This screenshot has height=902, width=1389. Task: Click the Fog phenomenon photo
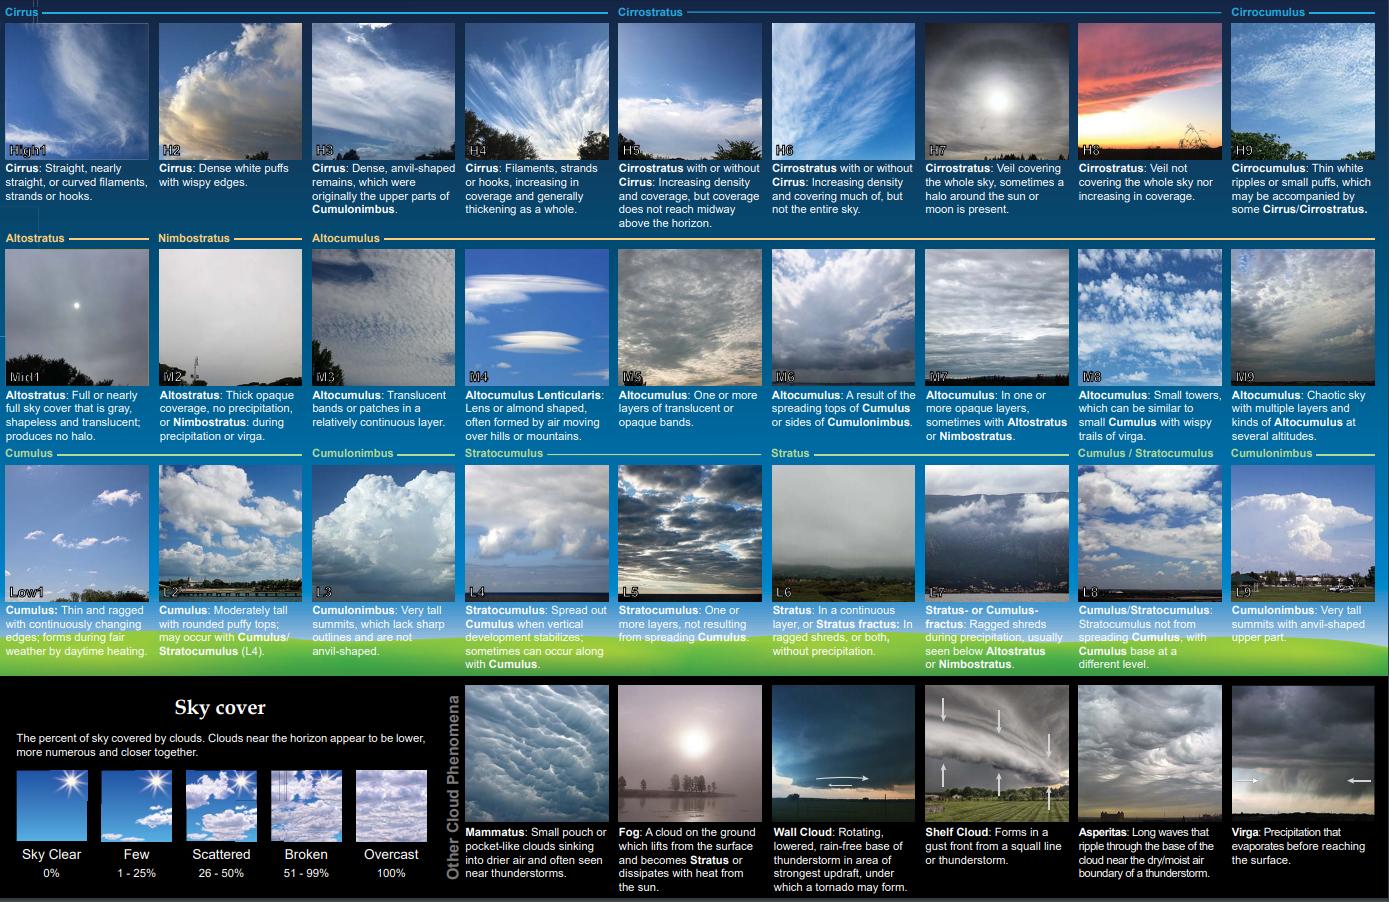click(689, 753)
